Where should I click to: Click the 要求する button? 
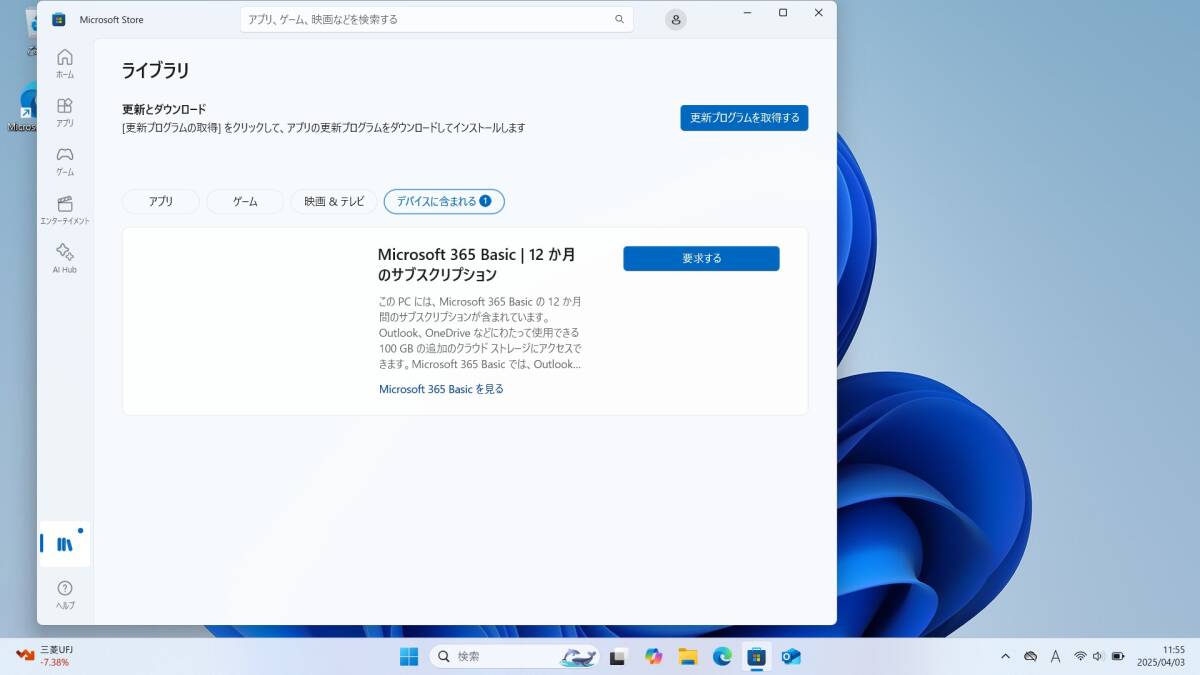(x=701, y=258)
